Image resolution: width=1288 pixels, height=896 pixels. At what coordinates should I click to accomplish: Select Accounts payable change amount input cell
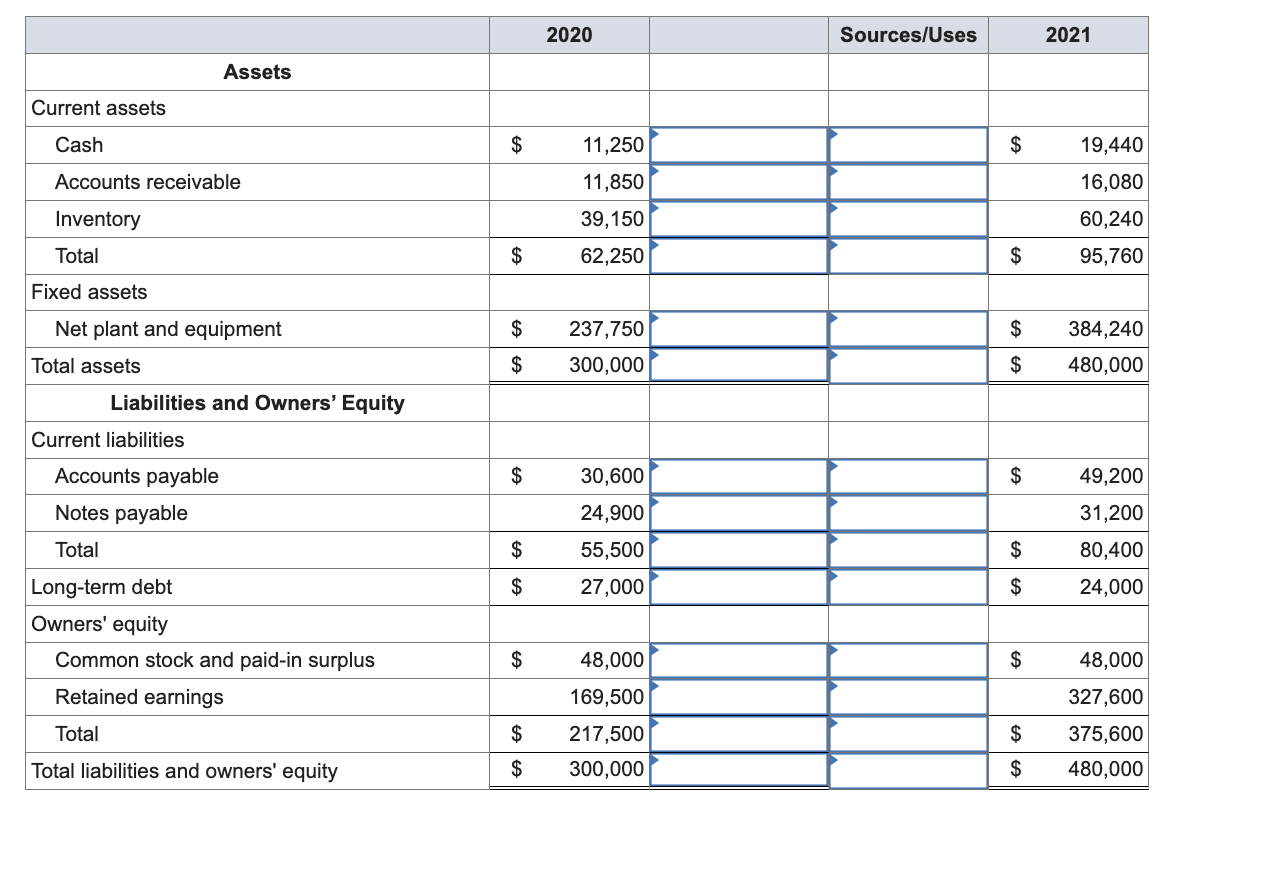coord(739,476)
